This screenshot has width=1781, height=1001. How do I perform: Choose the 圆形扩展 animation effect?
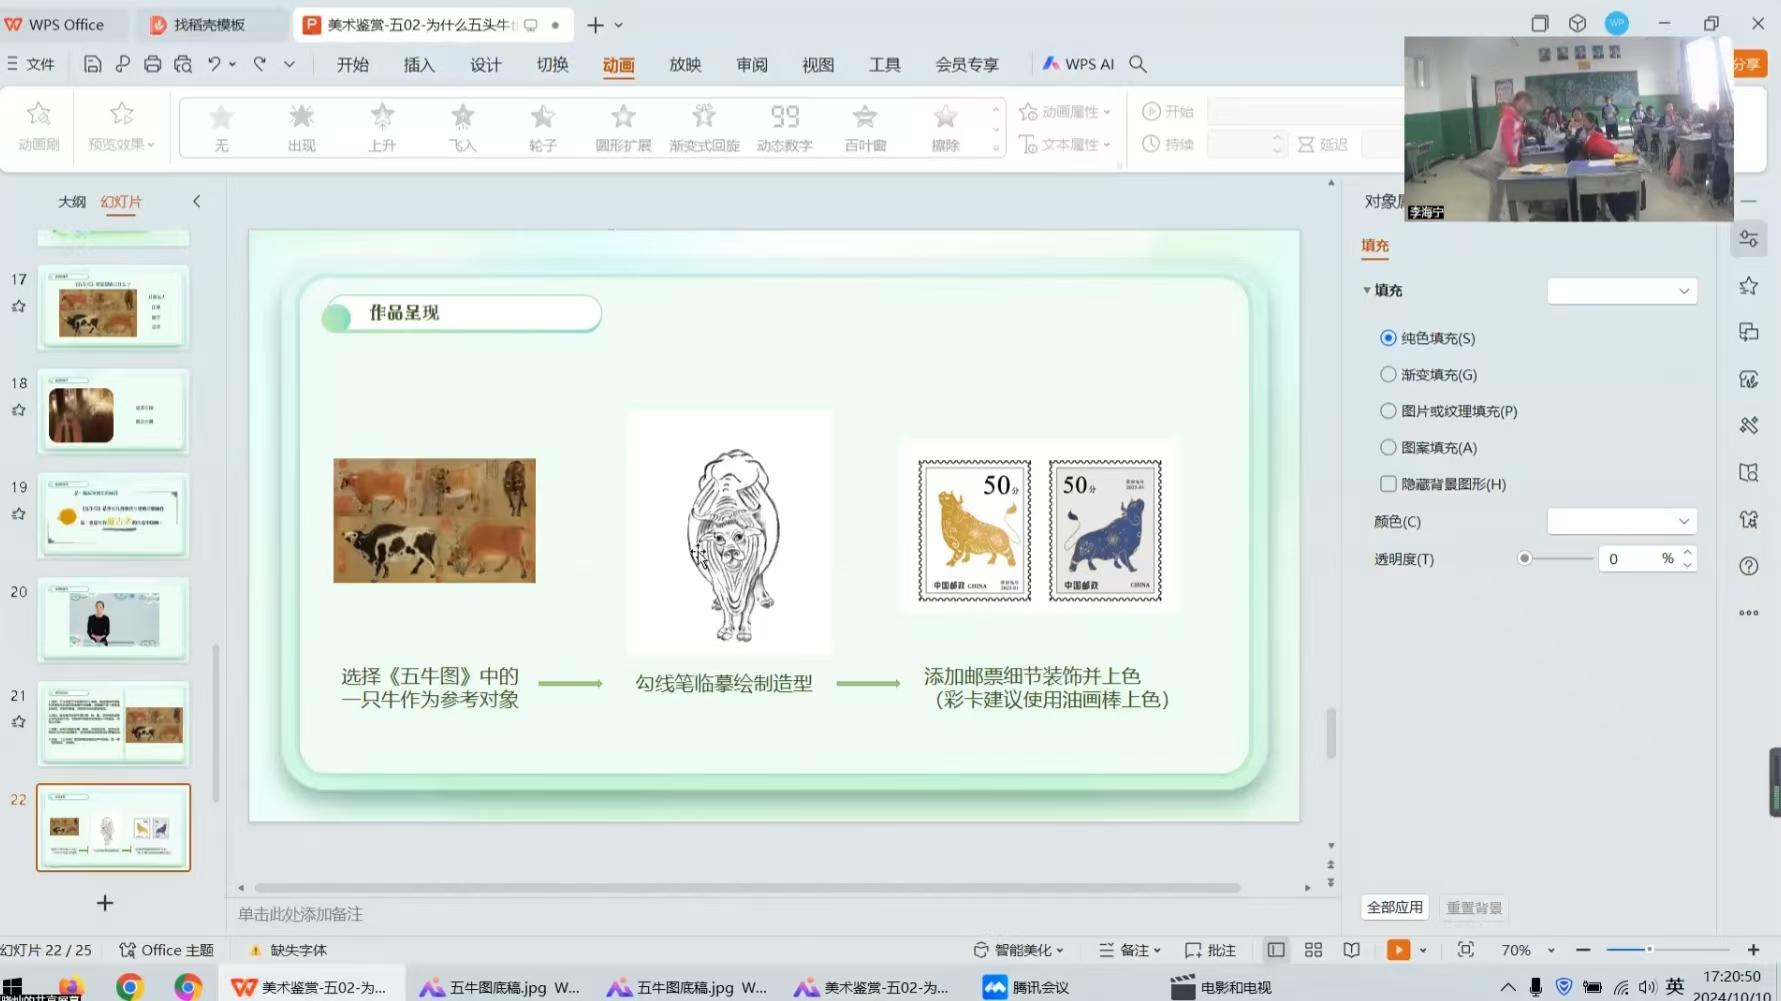(x=623, y=128)
